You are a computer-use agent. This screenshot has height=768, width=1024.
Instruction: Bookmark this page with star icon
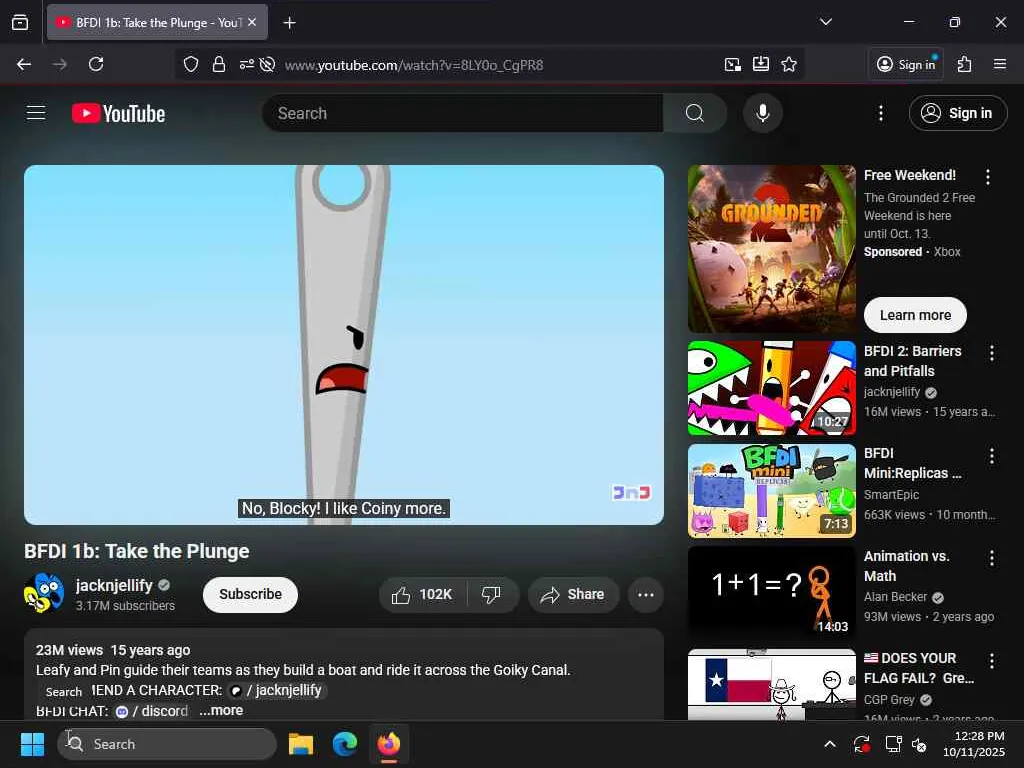point(789,64)
